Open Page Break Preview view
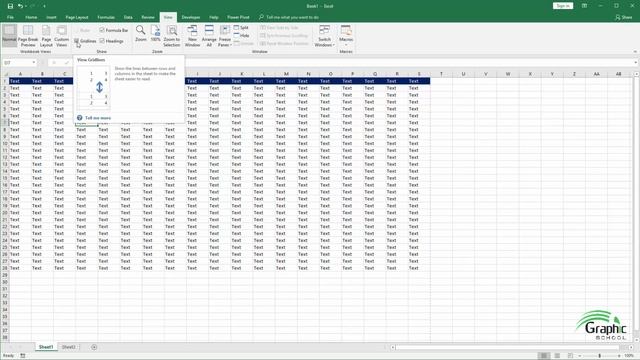 28,36
